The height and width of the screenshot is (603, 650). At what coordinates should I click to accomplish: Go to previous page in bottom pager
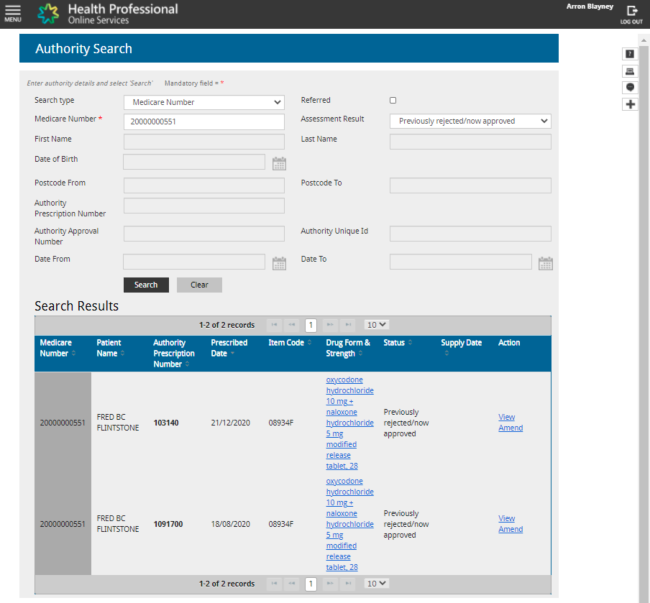tap(292, 584)
